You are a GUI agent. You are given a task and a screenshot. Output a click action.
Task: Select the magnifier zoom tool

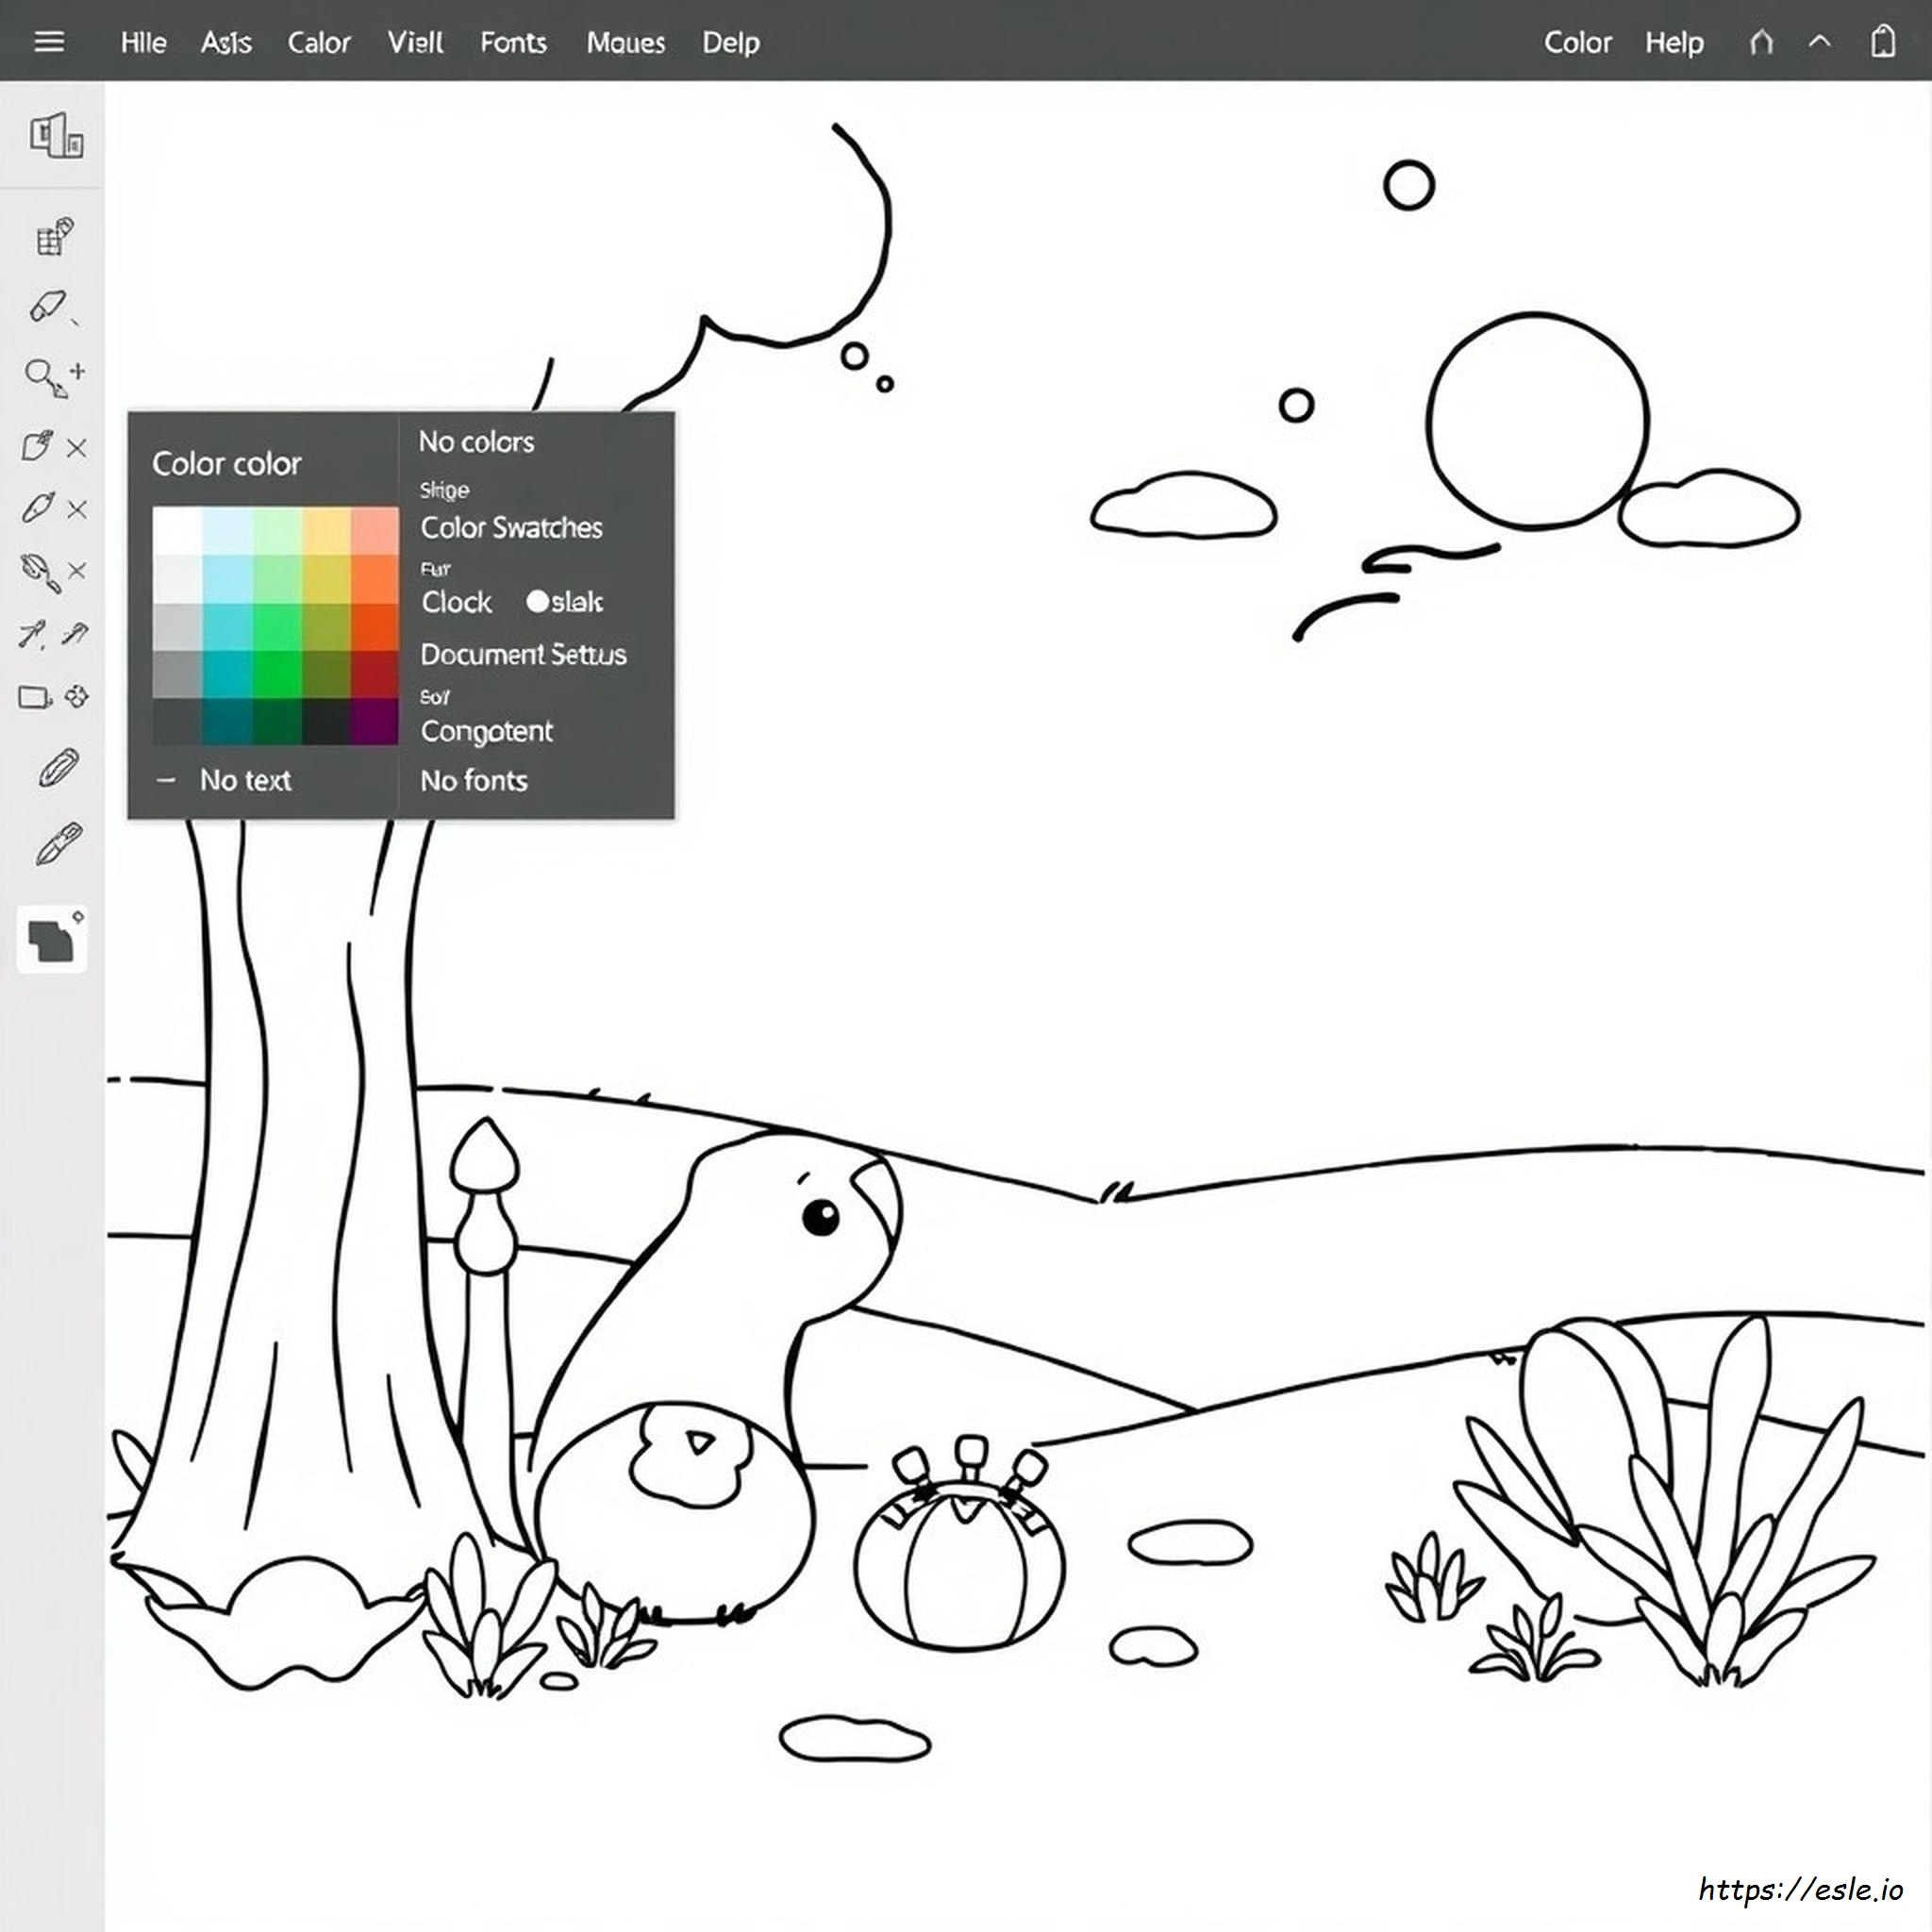[x=45, y=379]
